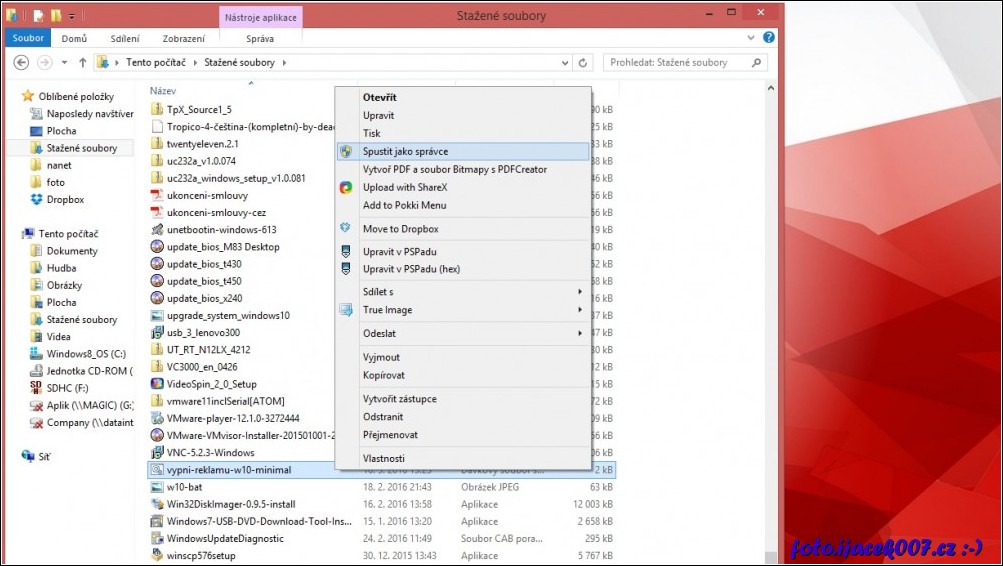1003x566 pixels.
Task: Choose Spustit jako správce from context menu
Action: pos(405,151)
